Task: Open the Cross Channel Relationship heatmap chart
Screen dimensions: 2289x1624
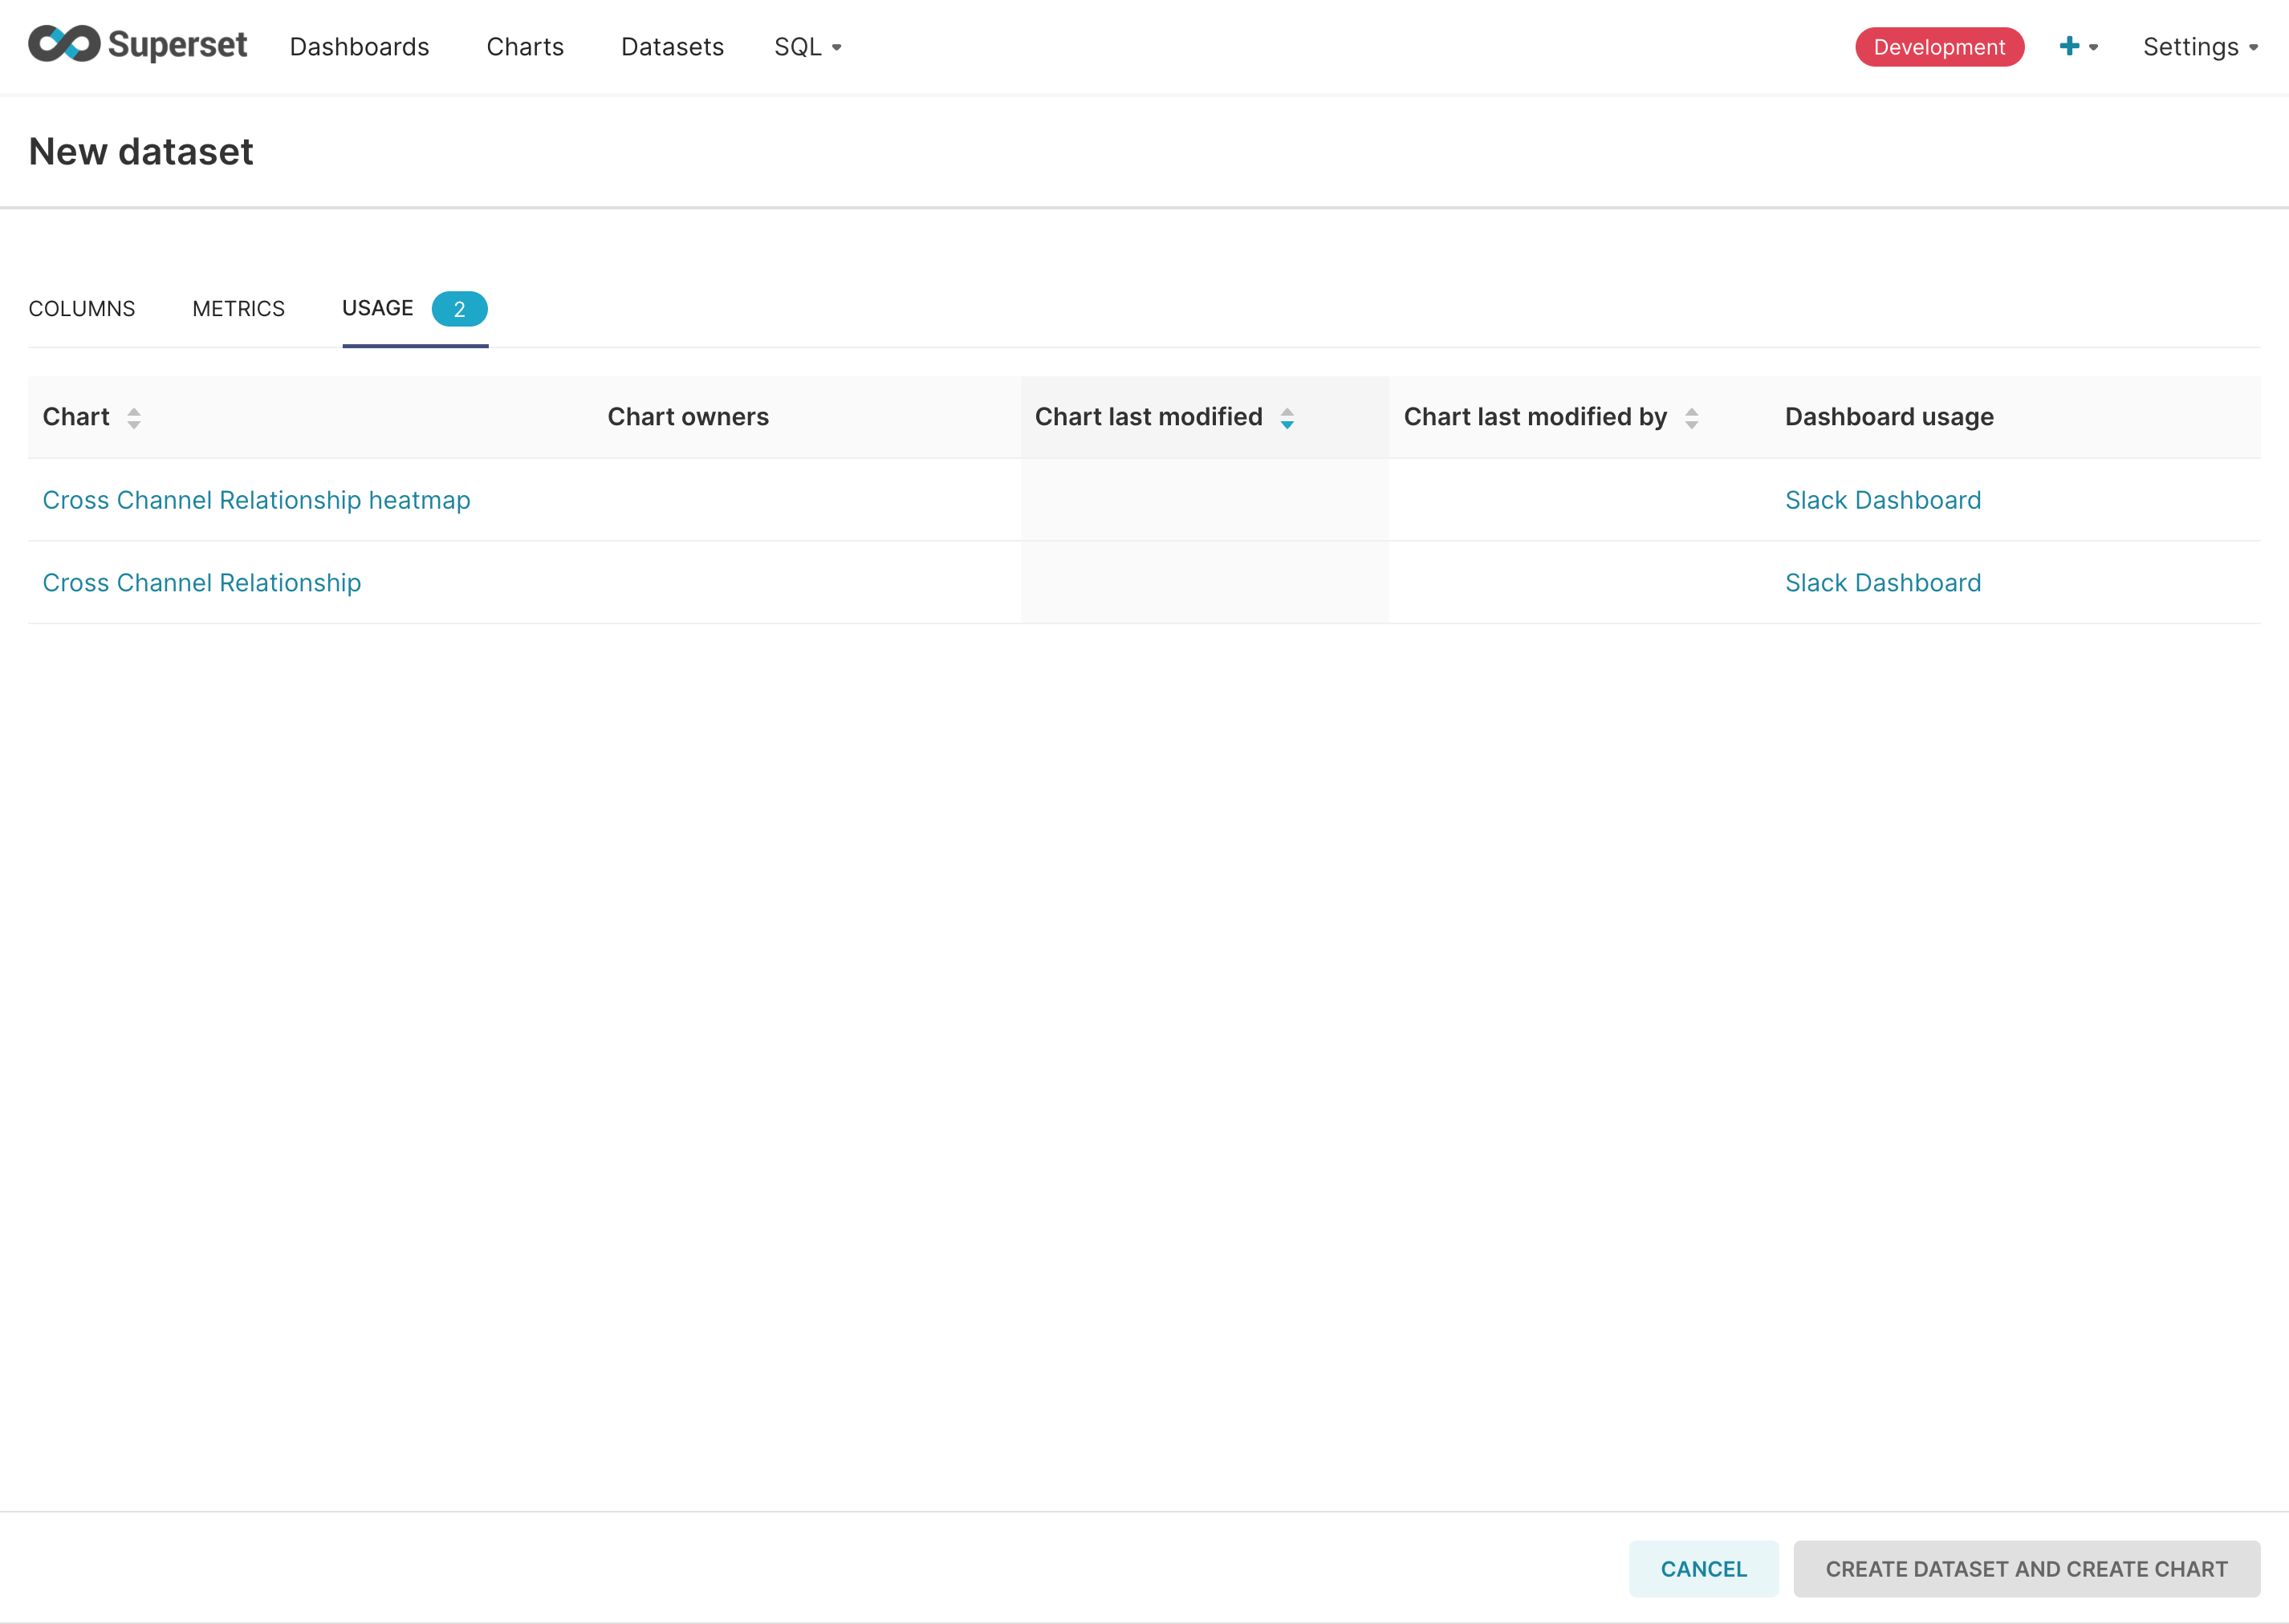Action: coord(256,500)
